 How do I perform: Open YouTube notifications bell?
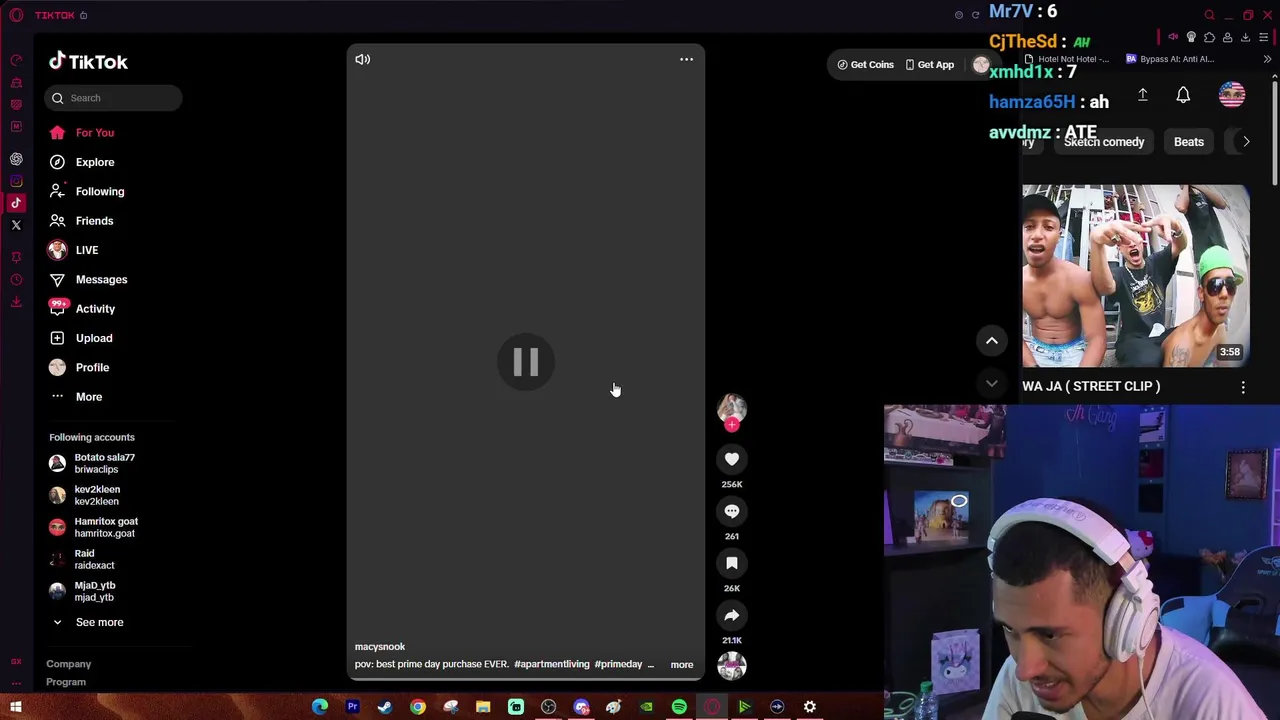pos(1183,95)
